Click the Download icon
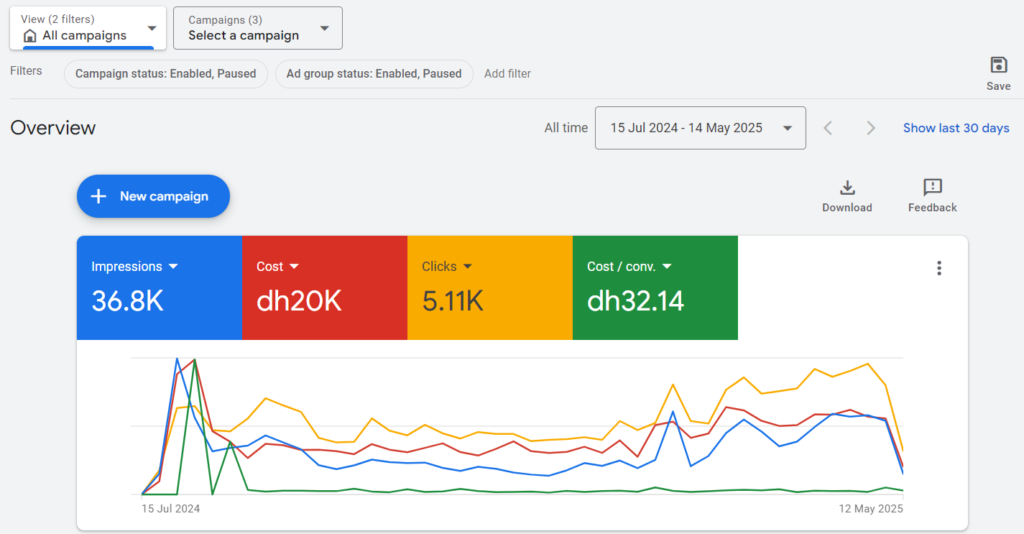 coord(847,188)
